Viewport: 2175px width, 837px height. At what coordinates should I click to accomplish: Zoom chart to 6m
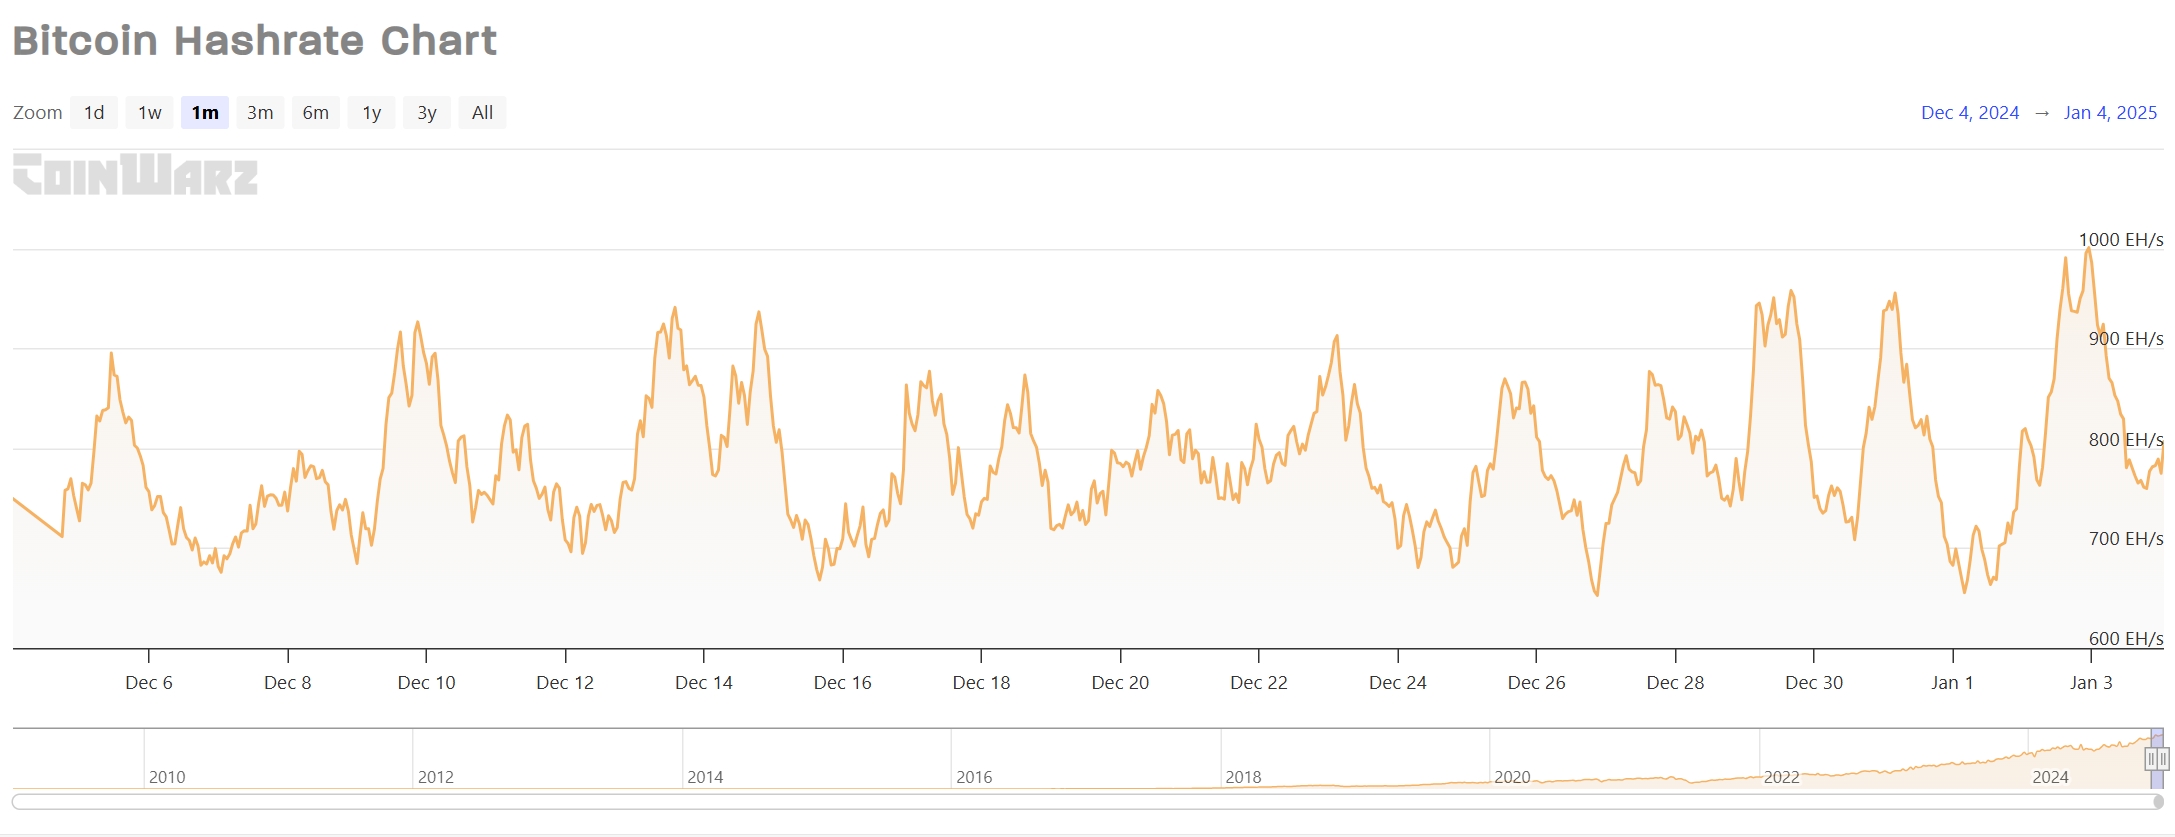[x=316, y=113]
